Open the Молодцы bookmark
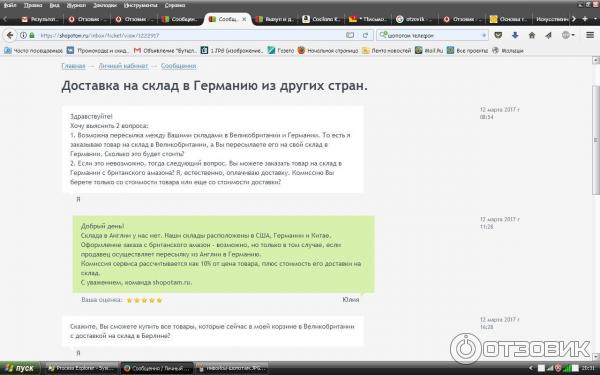600x375 pixels. point(507,51)
